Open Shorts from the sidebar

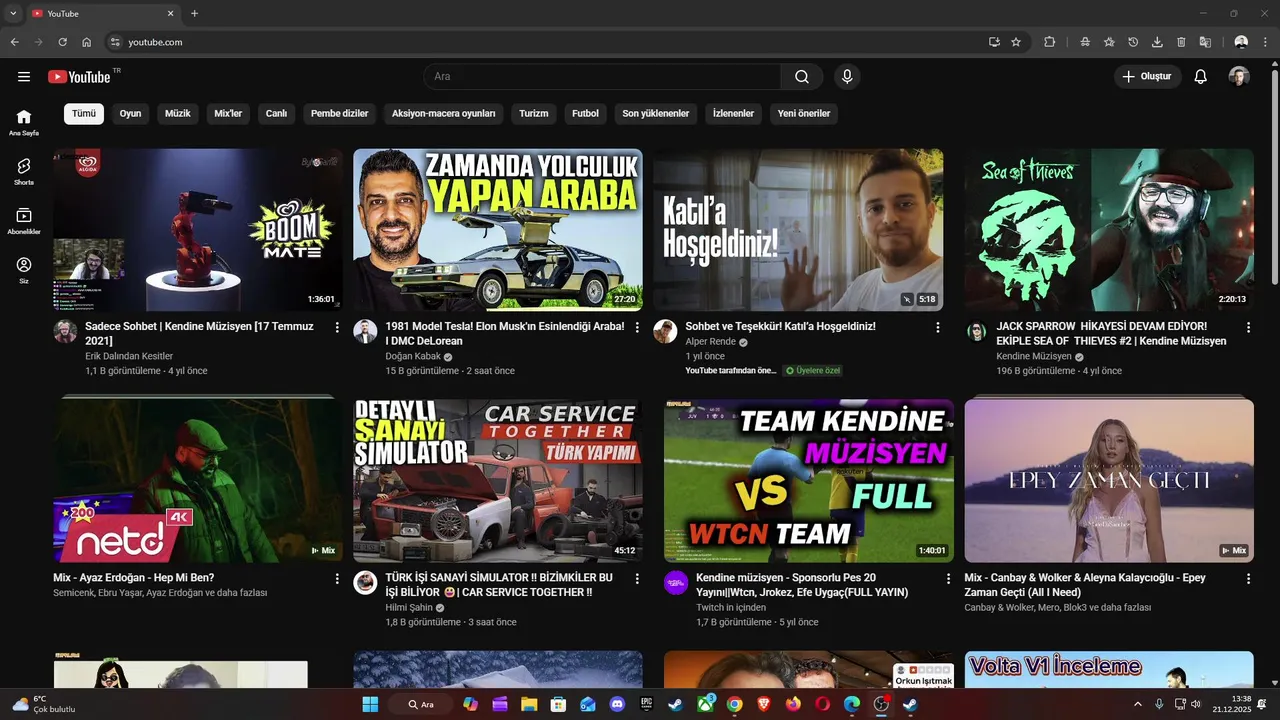point(24,172)
